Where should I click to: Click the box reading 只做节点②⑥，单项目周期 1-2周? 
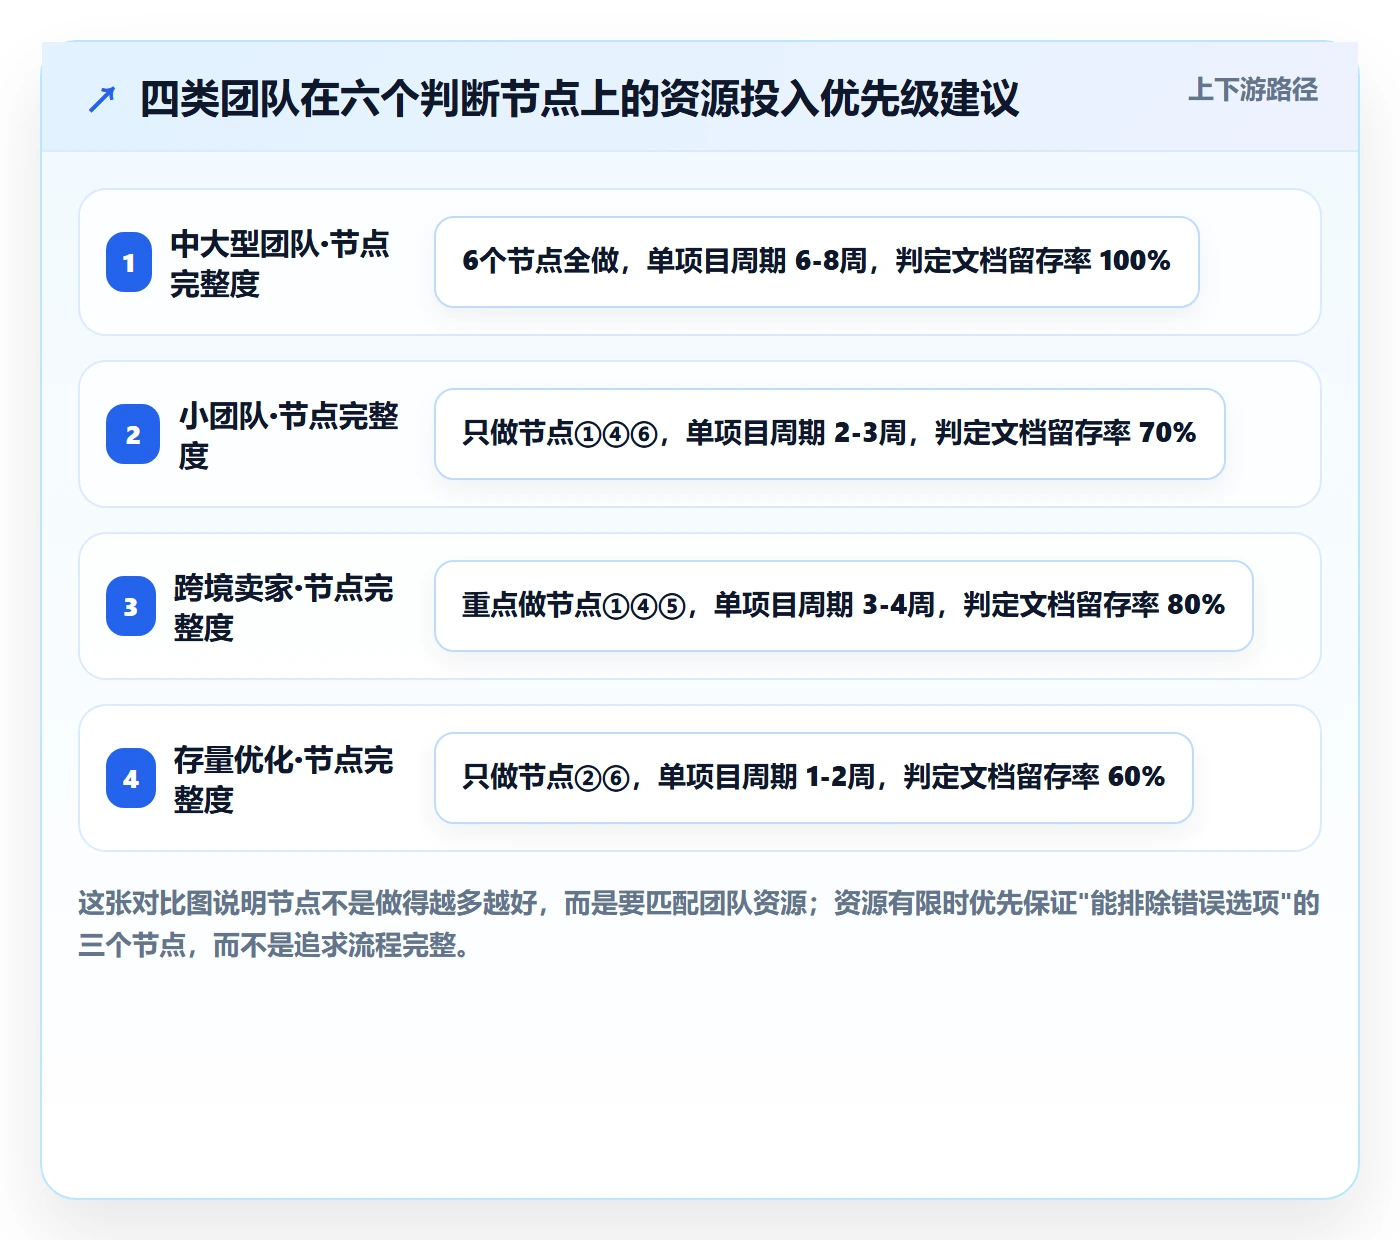[814, 778]
